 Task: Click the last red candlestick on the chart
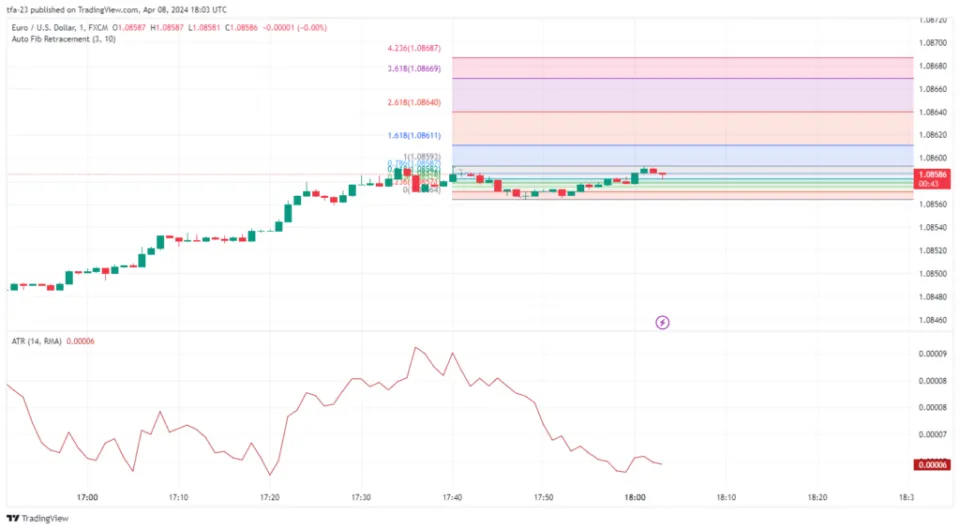662,174
